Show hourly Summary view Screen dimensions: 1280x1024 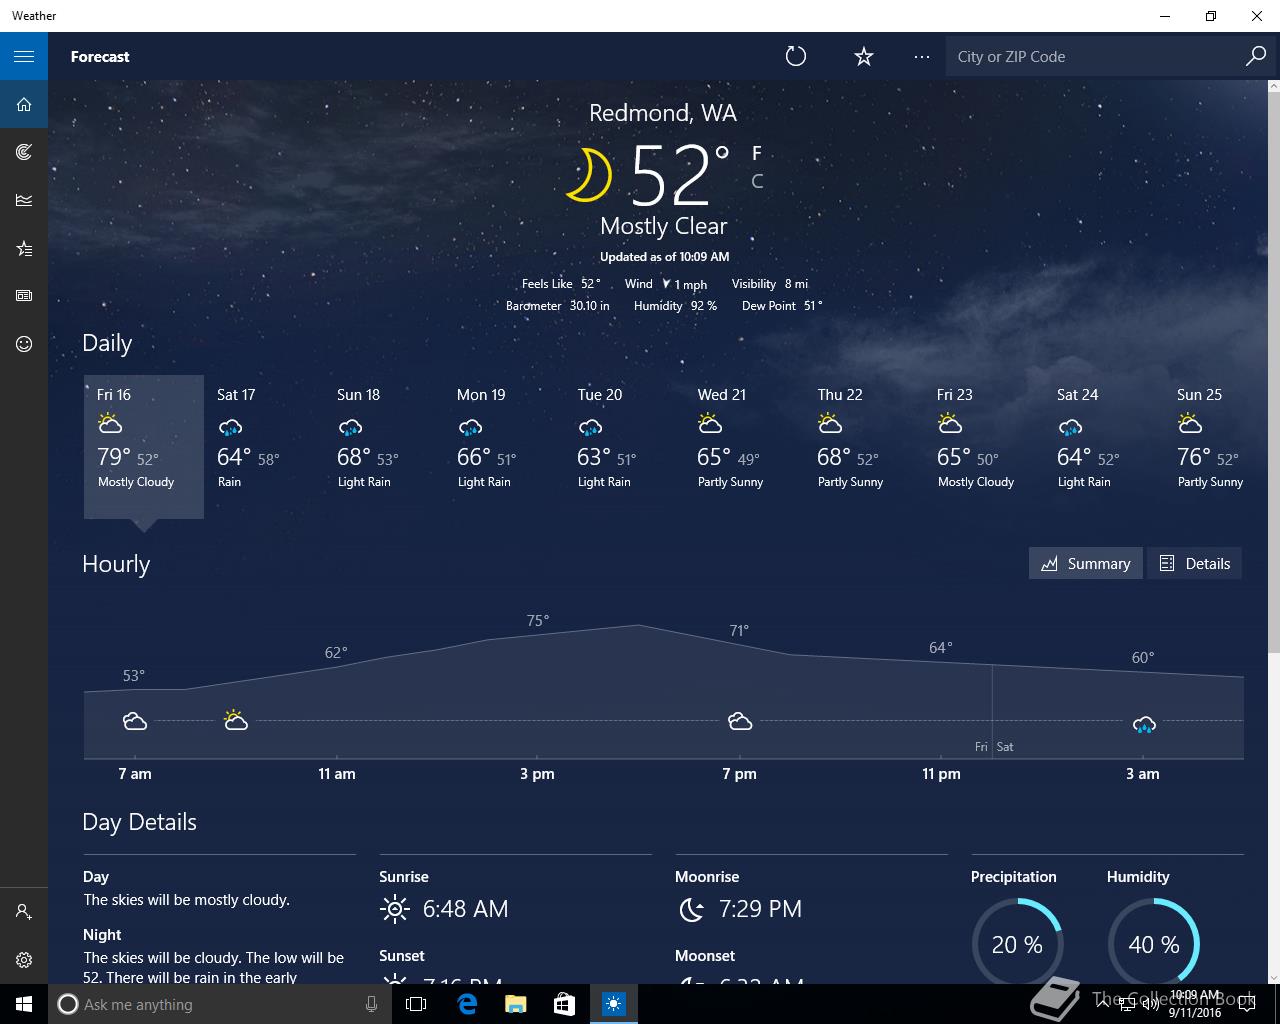click(x=1085, y=563)
